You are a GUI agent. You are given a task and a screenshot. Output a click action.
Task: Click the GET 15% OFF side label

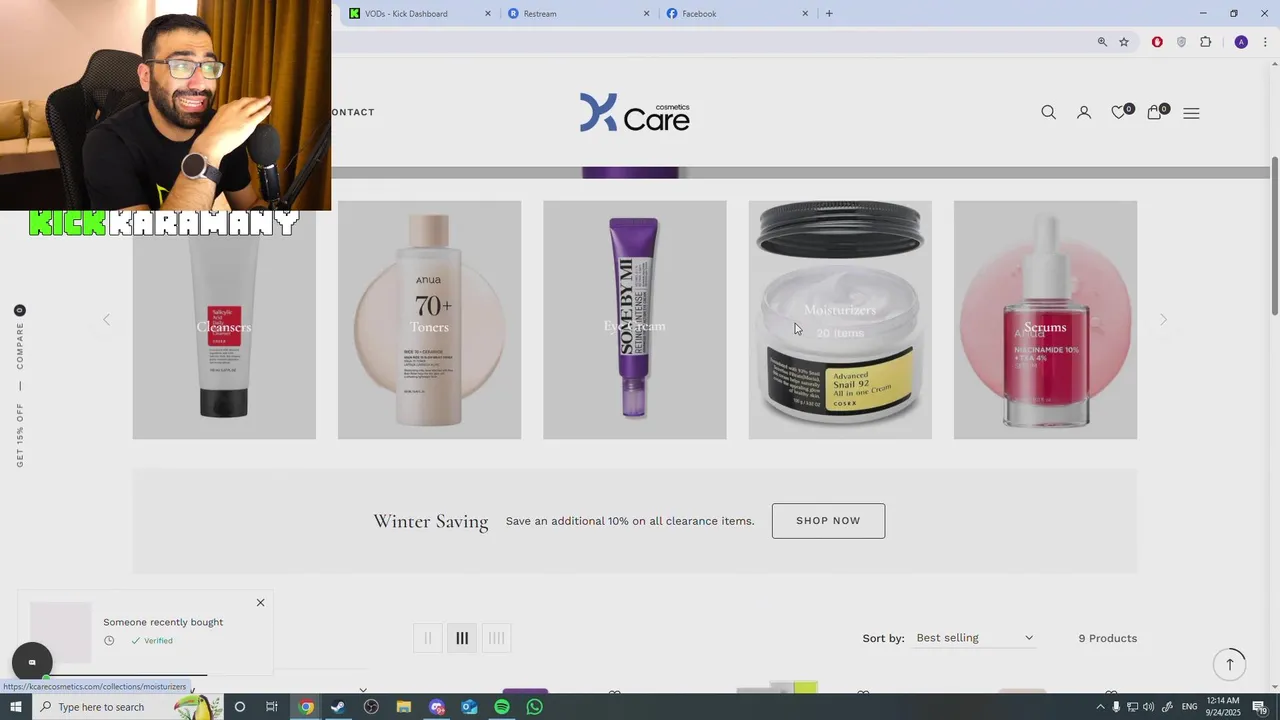point(19,435)
